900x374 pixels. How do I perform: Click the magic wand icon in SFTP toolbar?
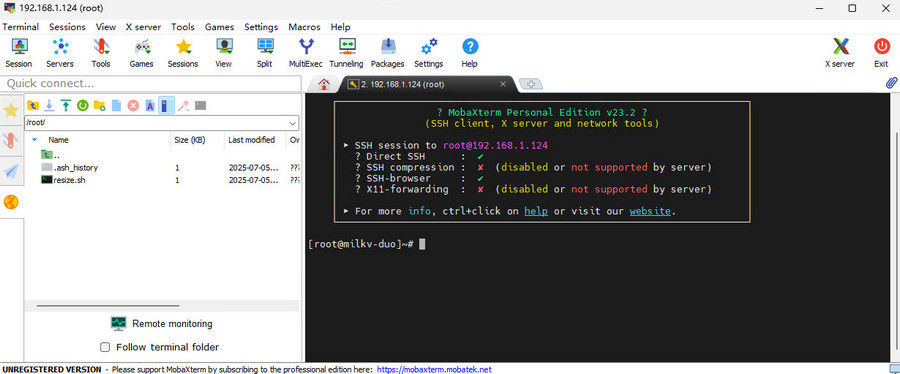pyautogui.click(x=183, y=106)
